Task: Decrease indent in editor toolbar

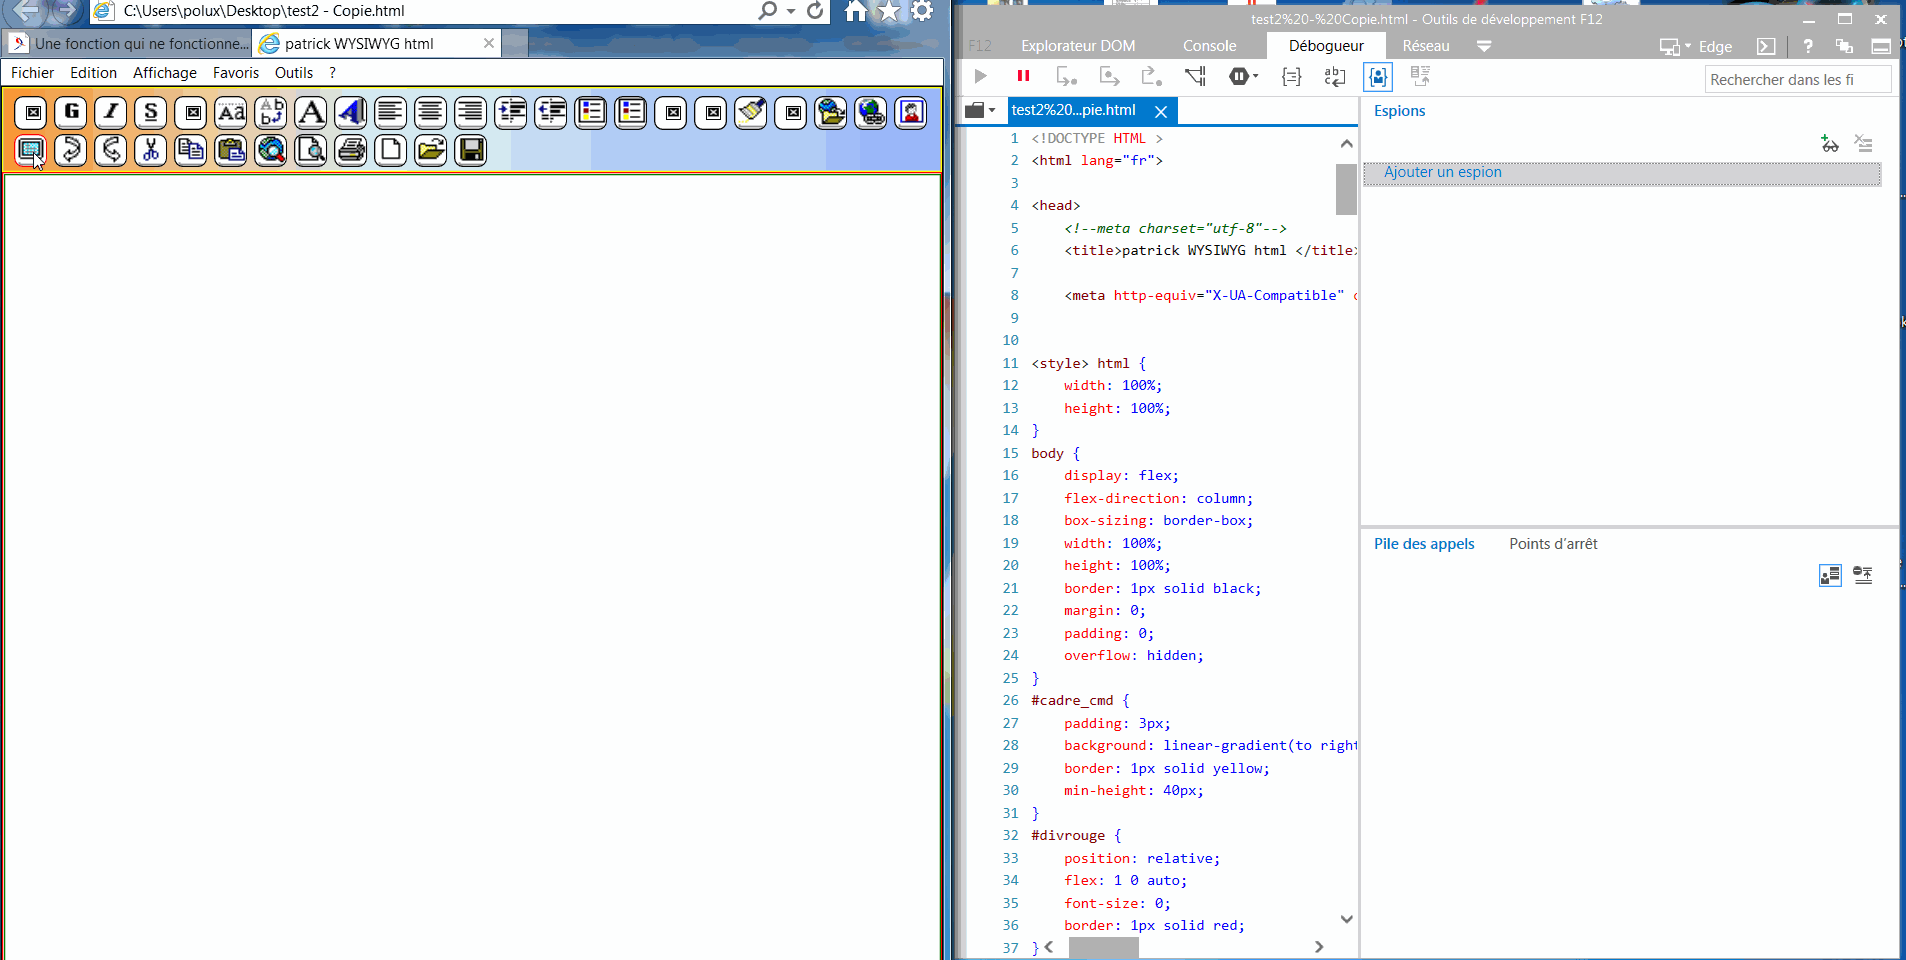Action: (x=551, y=112)
